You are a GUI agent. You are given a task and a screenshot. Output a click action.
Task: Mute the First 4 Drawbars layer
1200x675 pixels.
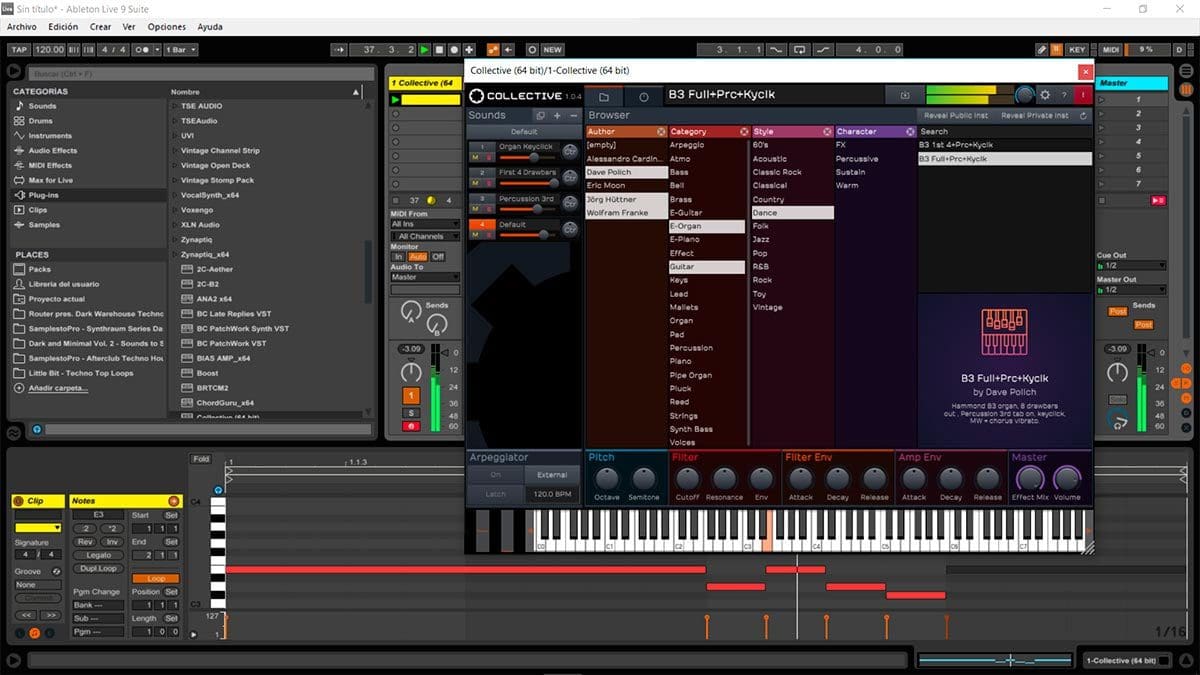coord(475,183)
